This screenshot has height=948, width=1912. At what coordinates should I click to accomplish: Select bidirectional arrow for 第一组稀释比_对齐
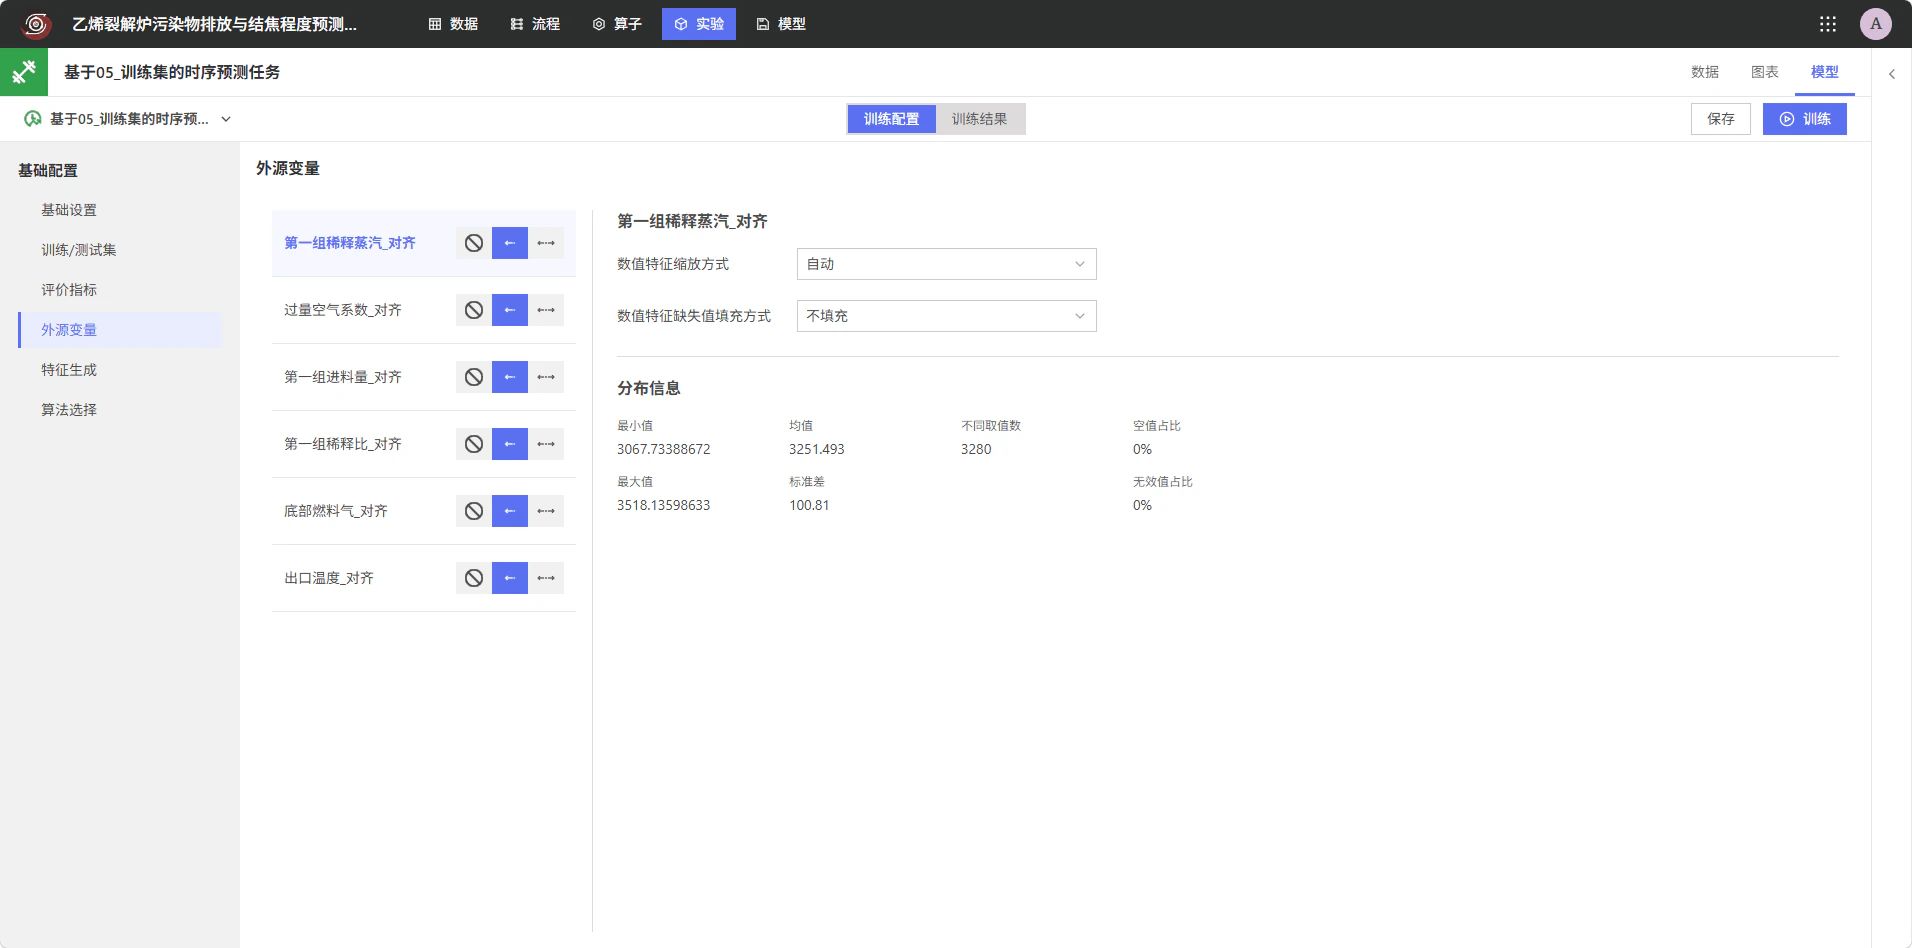point(546,444)
